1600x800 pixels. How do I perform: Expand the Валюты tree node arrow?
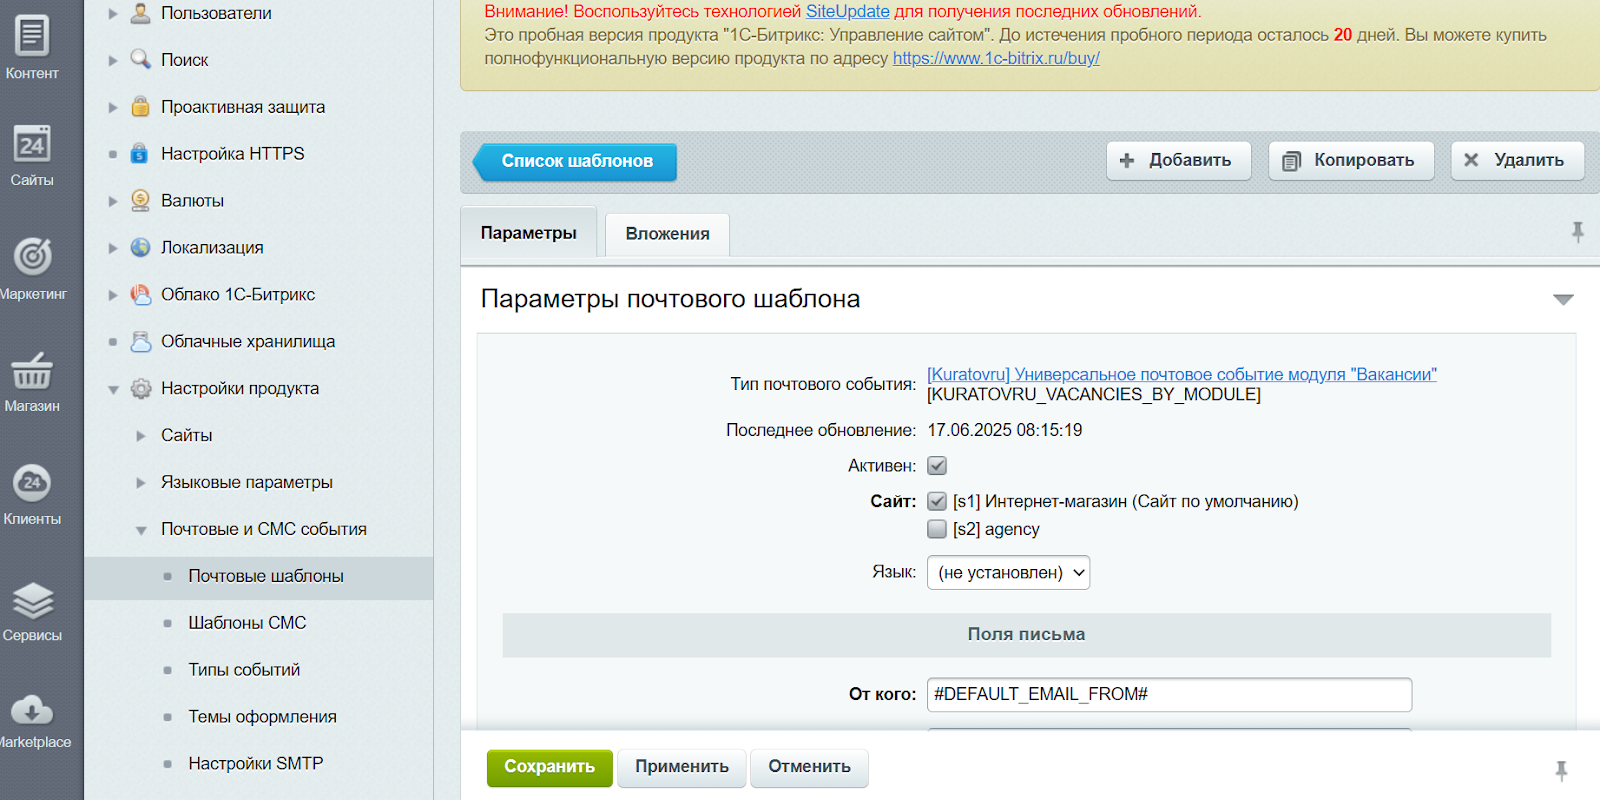(x=113, y=201)
